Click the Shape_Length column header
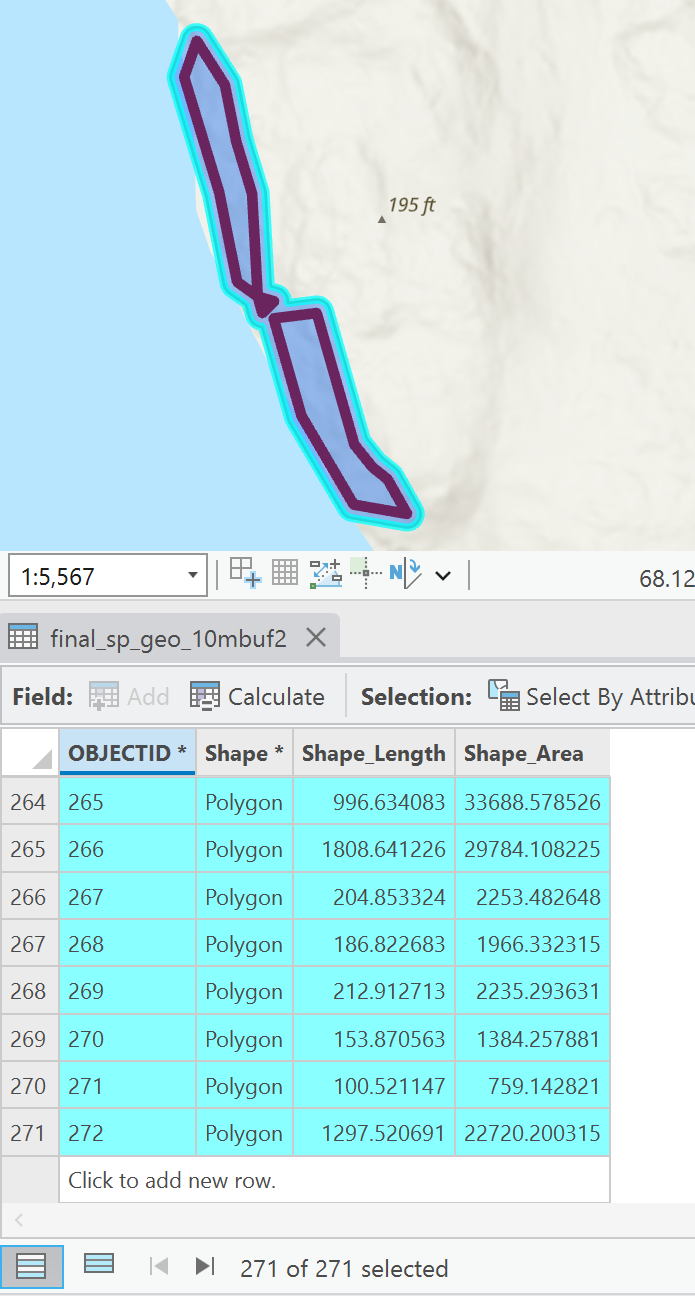Viewport: 695px width, 1296px height. tap(373, 753)
